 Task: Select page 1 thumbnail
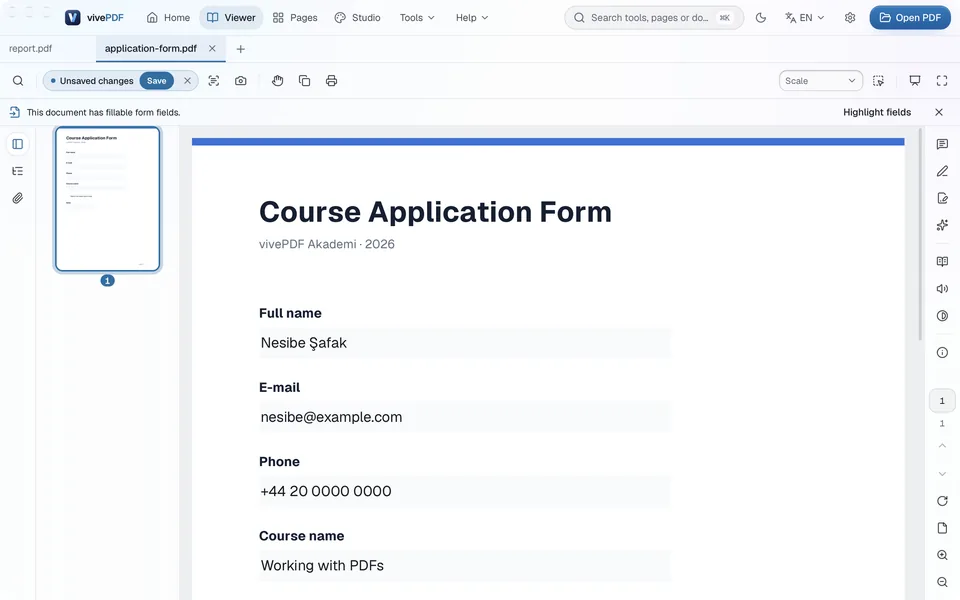(107, 199)
